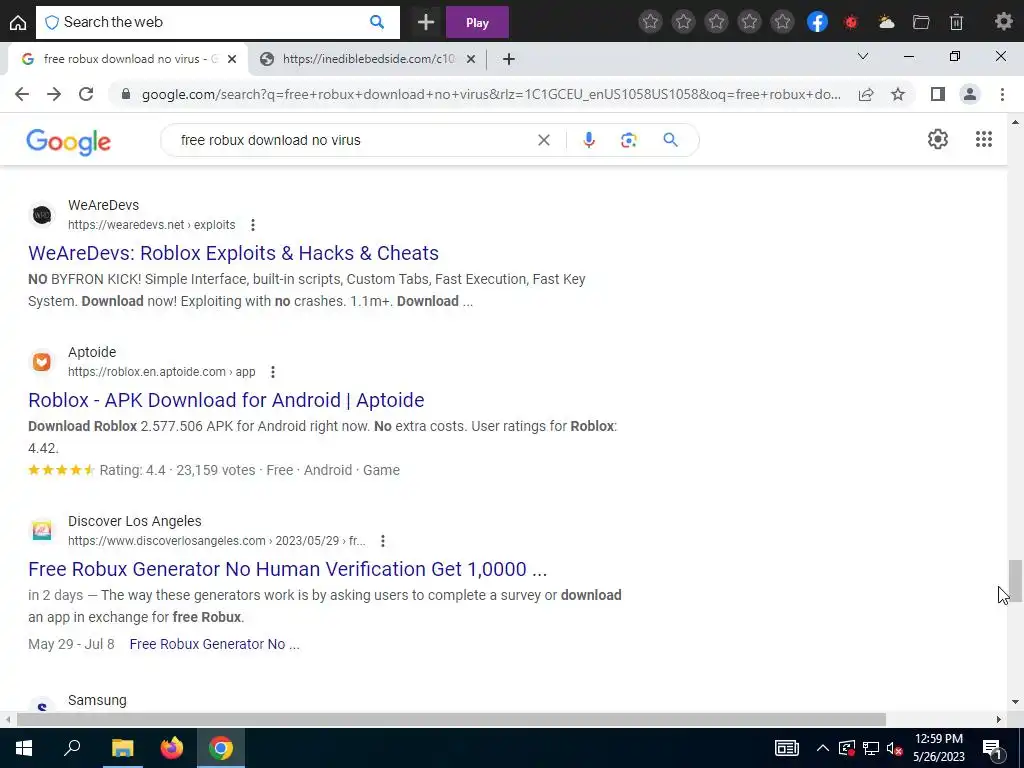Go to Google homepage via logo
The image size is (1024, 768).
tap(69, 142)
